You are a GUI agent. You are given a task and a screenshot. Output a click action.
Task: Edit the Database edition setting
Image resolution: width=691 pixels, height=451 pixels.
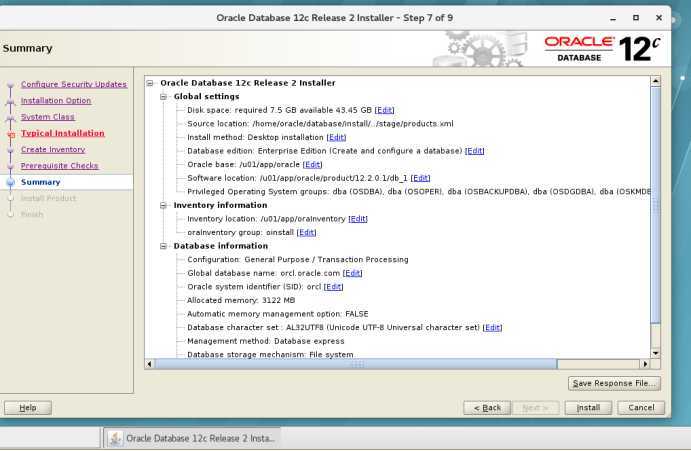[475, 151]
